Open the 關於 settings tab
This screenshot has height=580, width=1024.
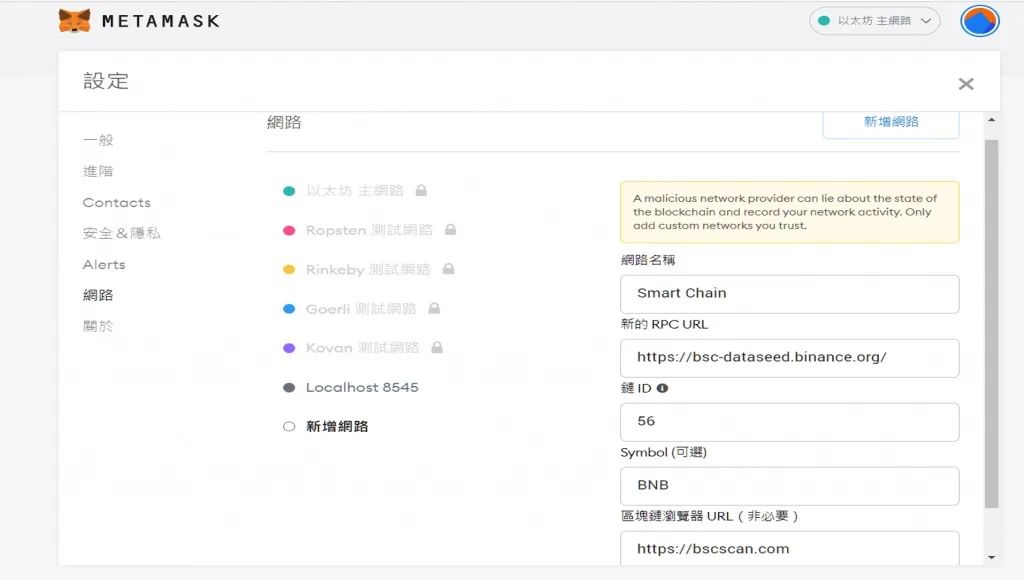coord(98,326)
